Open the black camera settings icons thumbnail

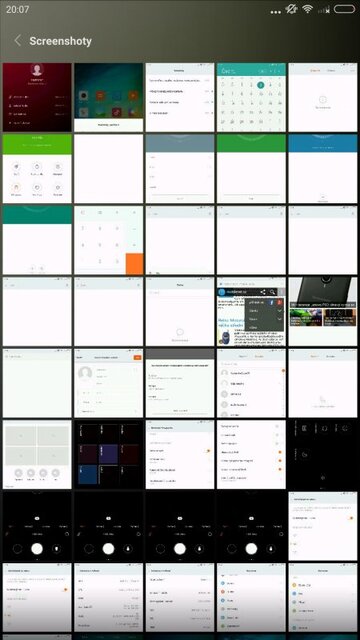click(x=322, y=454)
